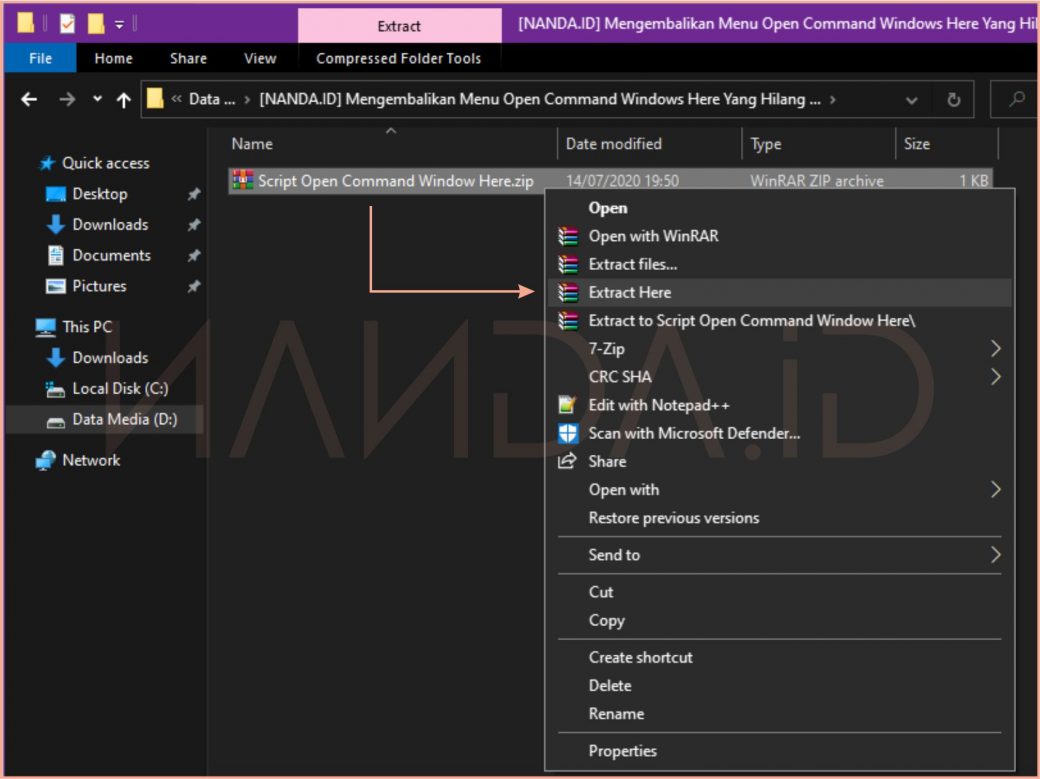Viewport: 1040px width, 779px height.
Task: Click the up-directory arrow icon
Action: [x=123, y=100]
